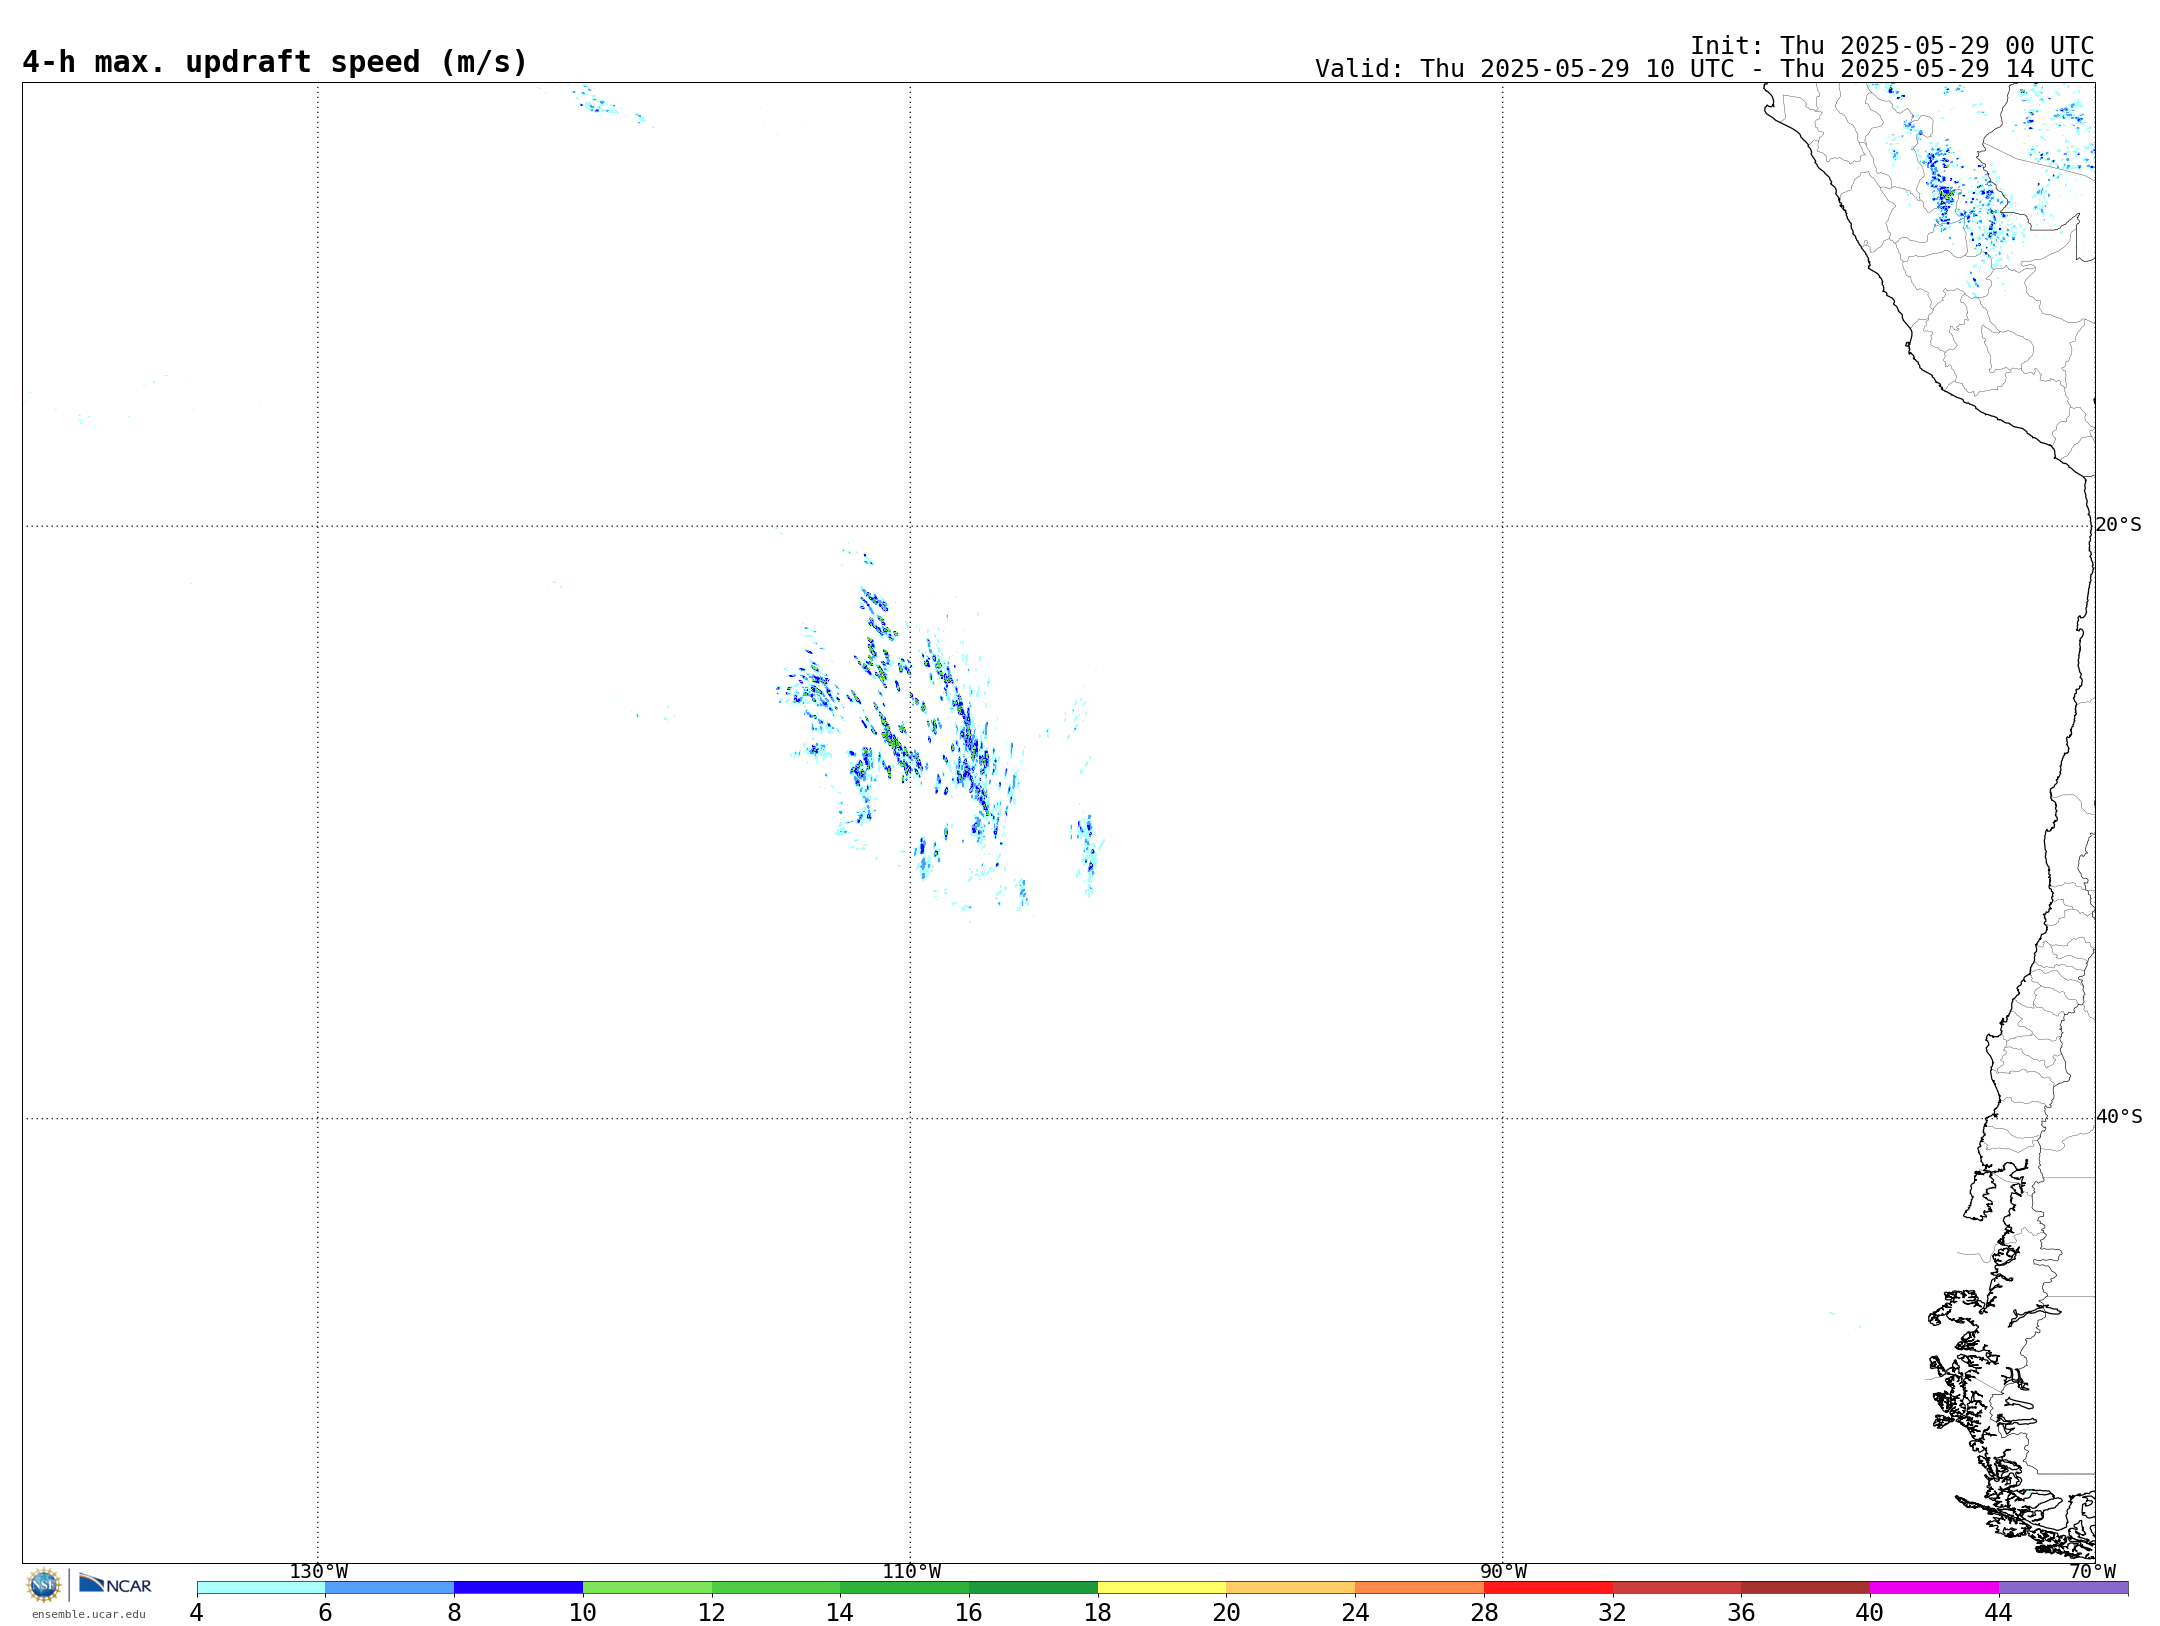Click the ensemble.ucar.edu text
Screen dimensions: 2160x1626
(89, 1614)
